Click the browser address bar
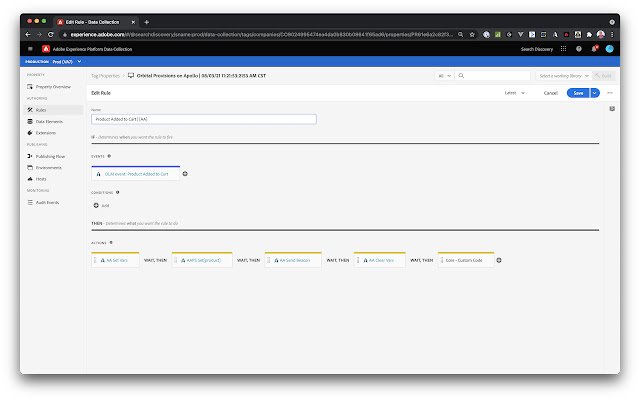The width and height of the screenshot is (640, 400). [x=261, y=35]
